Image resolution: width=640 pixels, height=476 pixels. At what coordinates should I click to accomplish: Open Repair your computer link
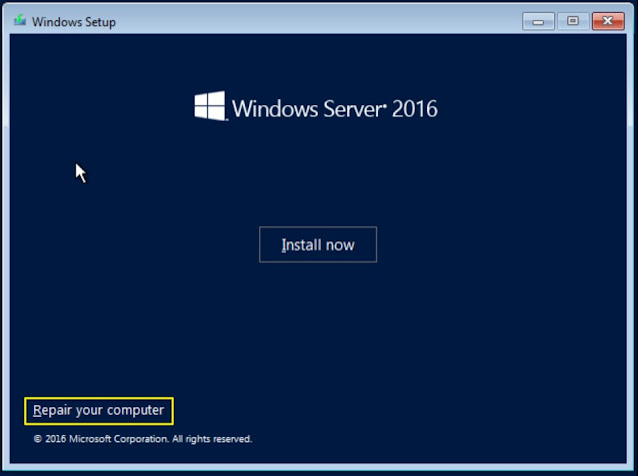(98, 410)
